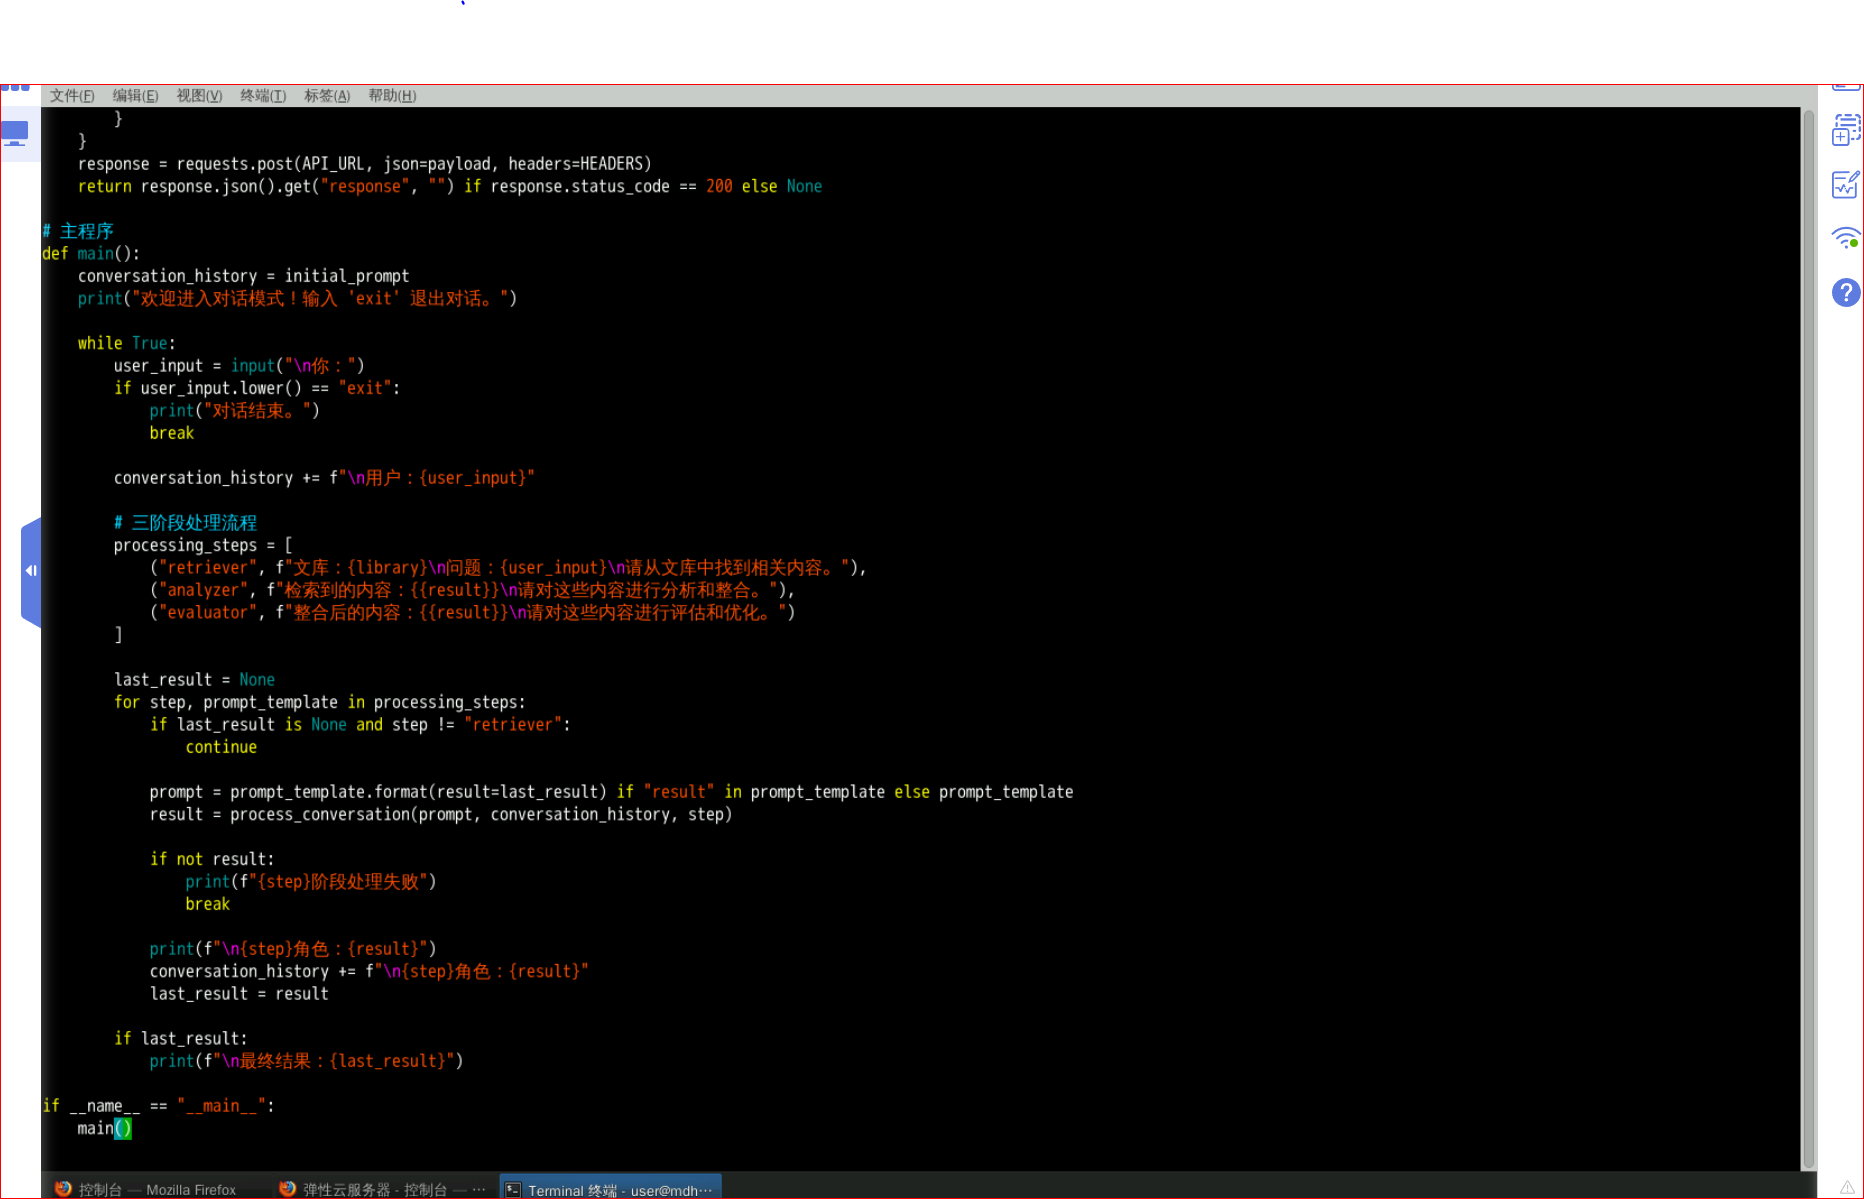This screenshot has width=1864, height=1199.
Task: Click the add-window layout icon in right sidebar
Action: coord(1846,130)
